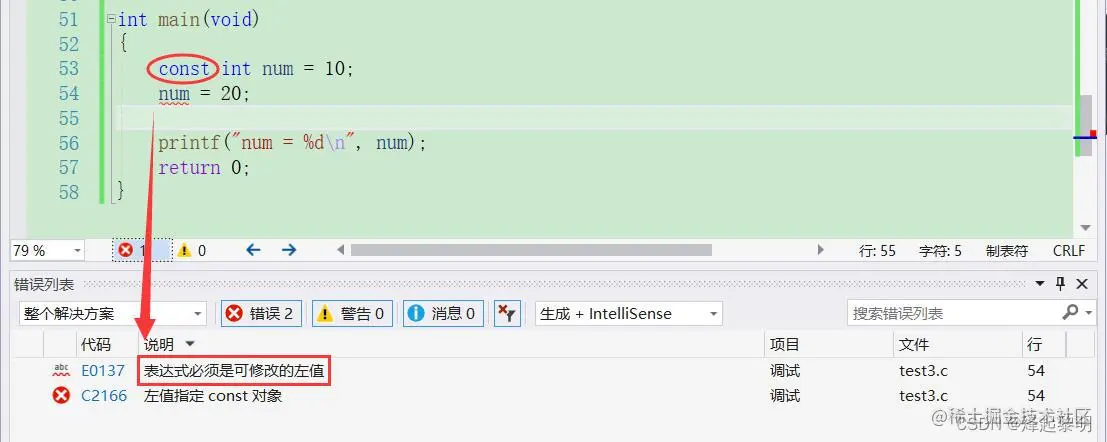Toggle the 警告 0 filter button
Viewport: 1107px width, 442px height.
tap(352, 313)
